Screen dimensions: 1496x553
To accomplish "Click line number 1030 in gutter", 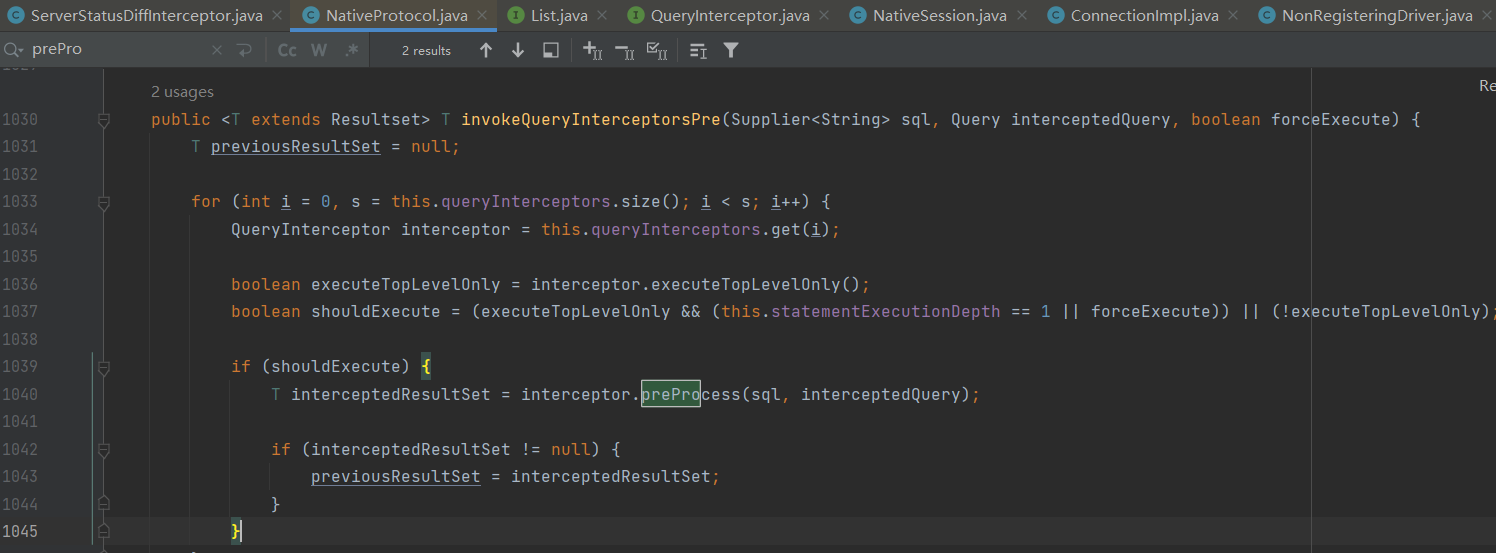I will coord(20,120).
